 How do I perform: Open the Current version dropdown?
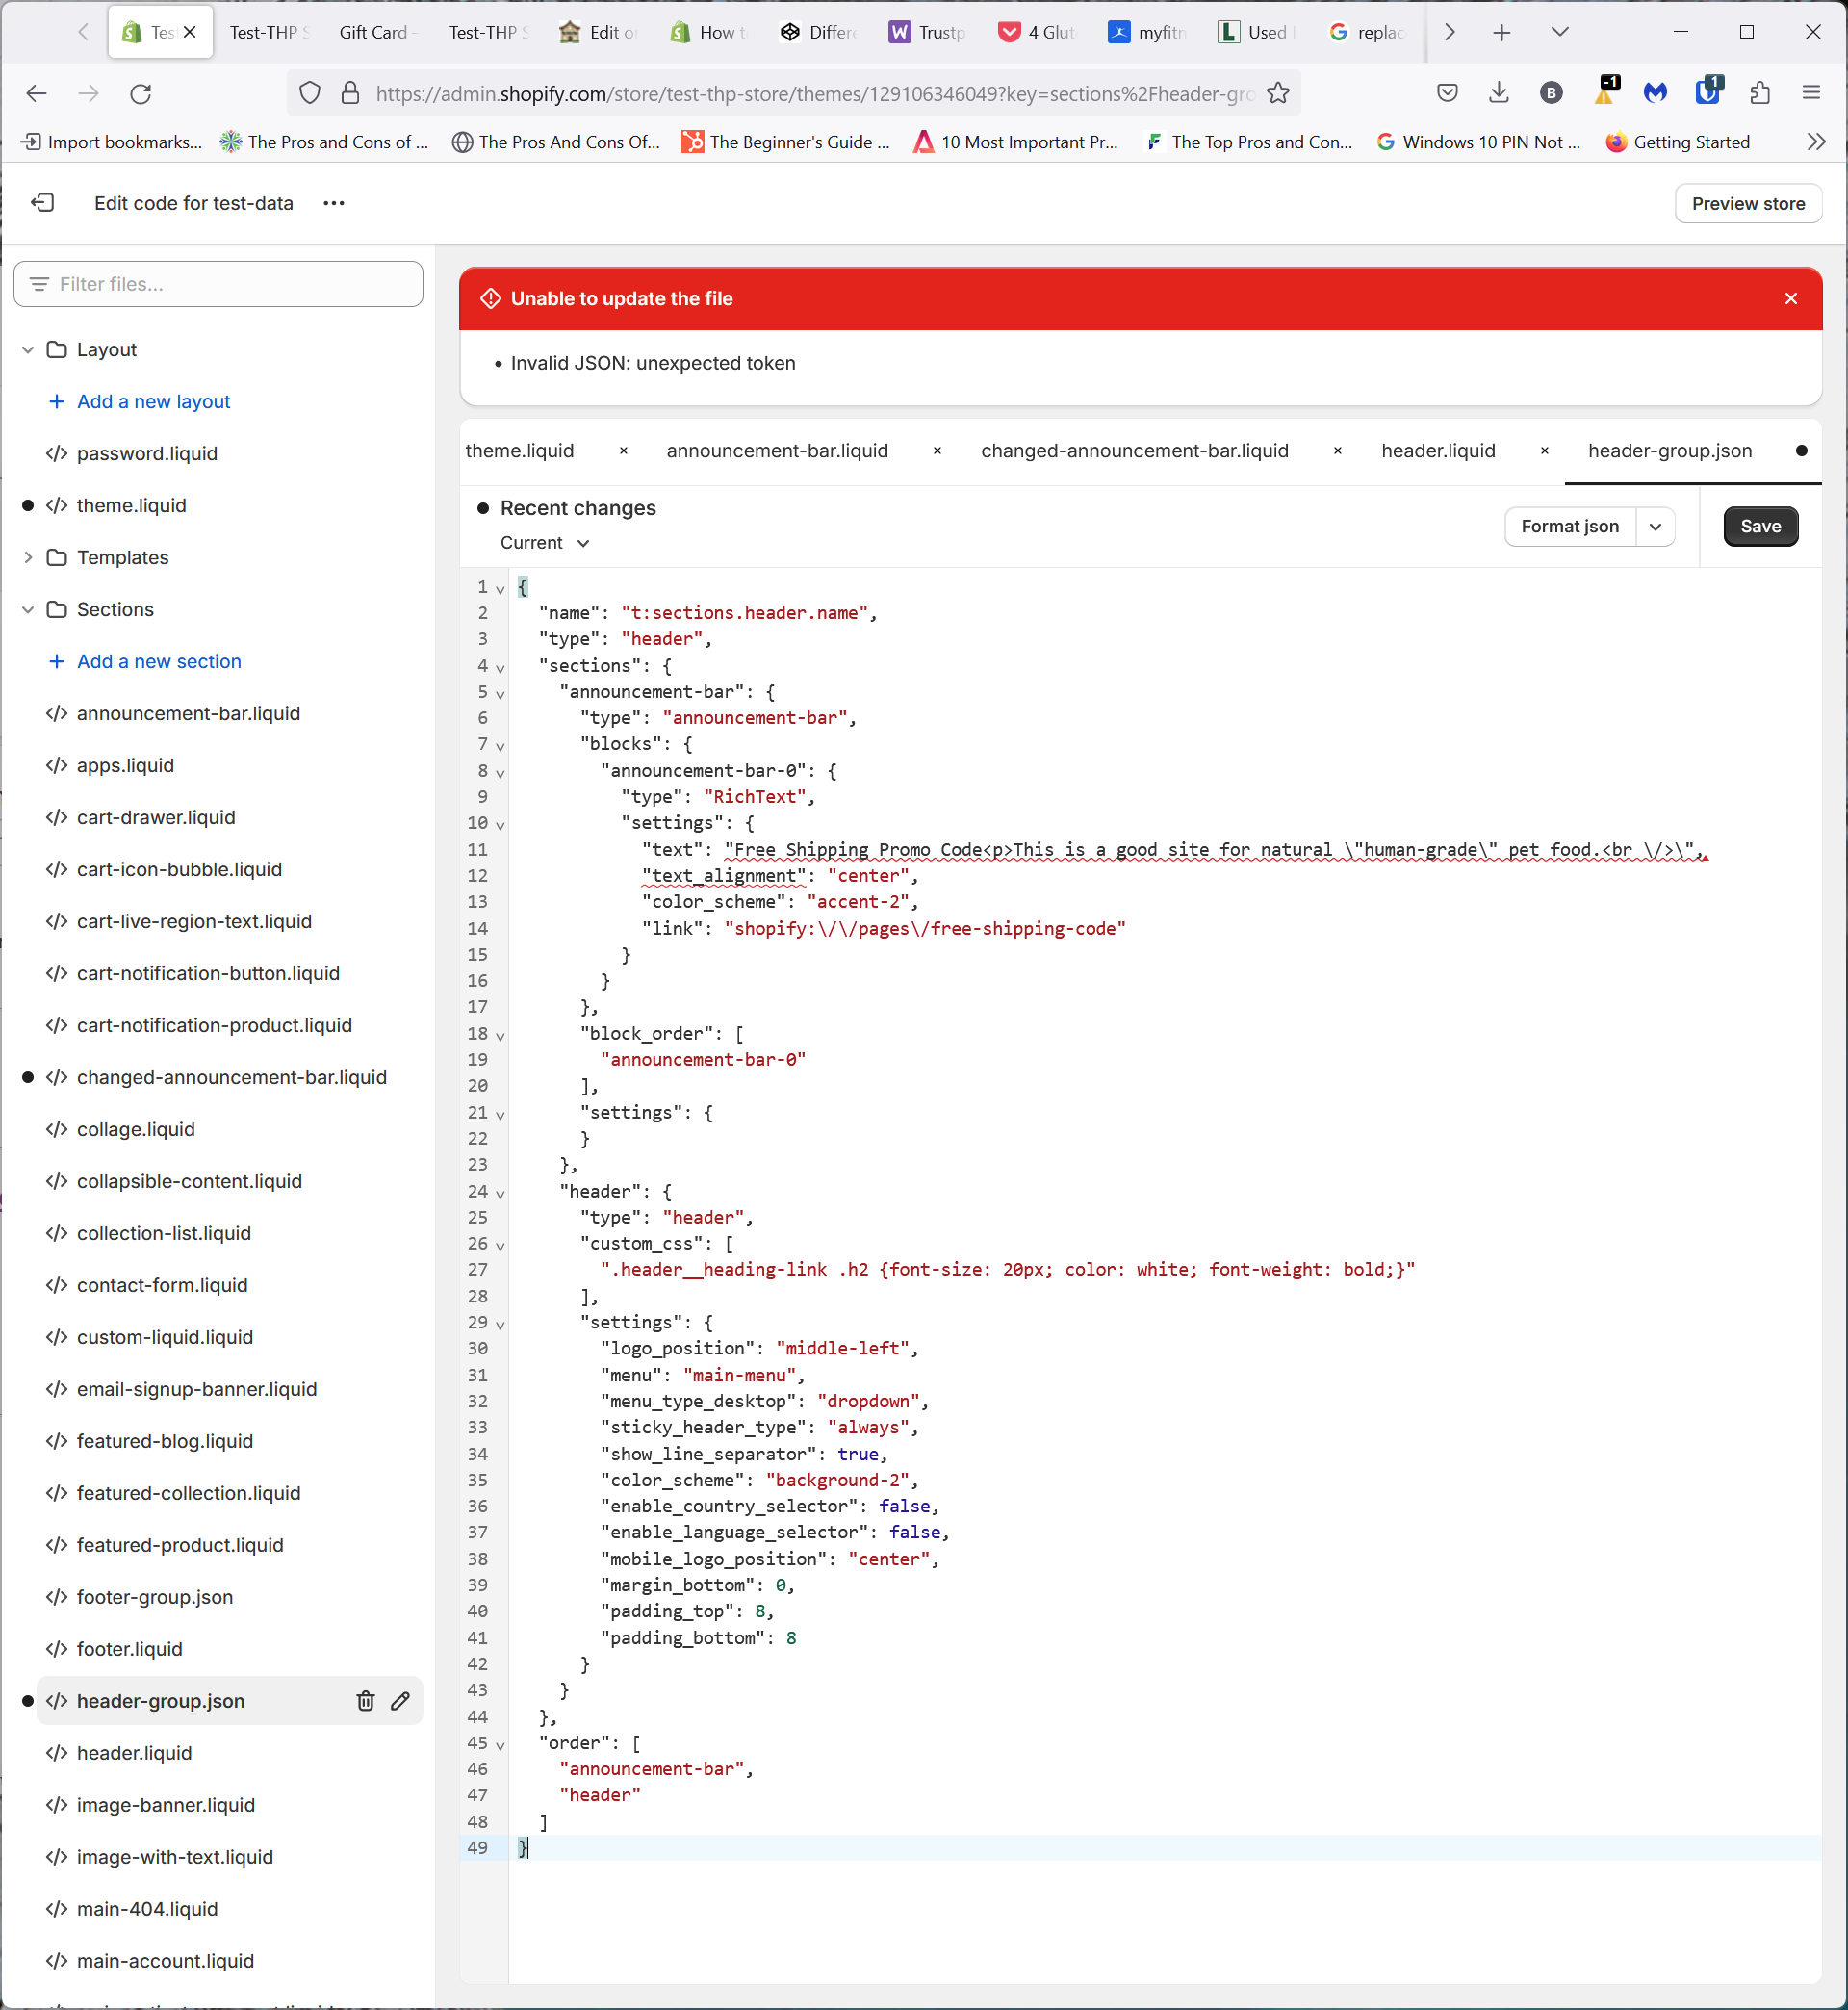[545, 543]
